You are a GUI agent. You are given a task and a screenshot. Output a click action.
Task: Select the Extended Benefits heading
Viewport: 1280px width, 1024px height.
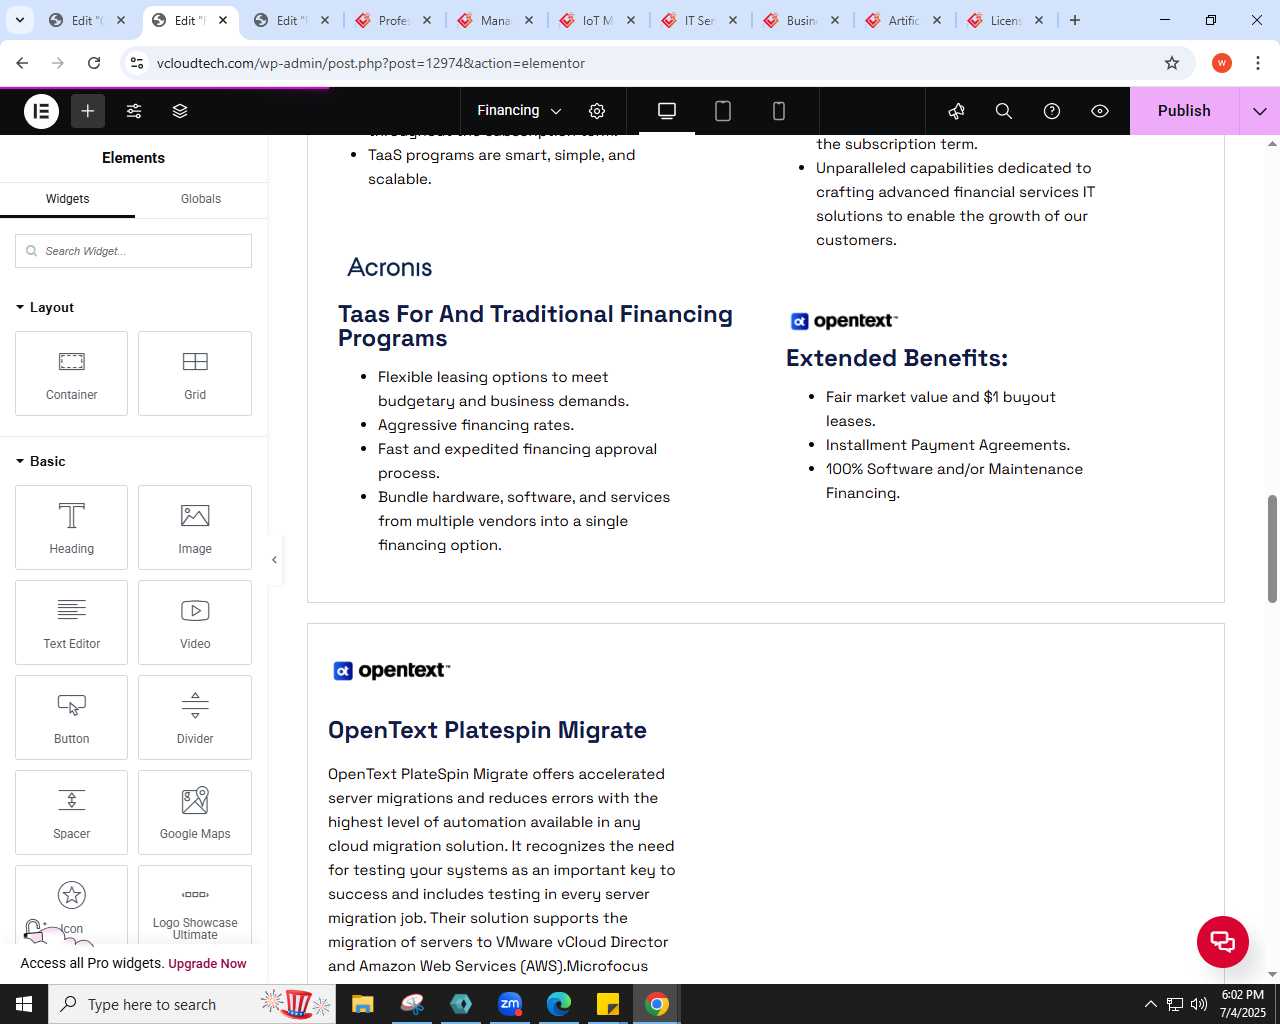click(x=897, y=358)
